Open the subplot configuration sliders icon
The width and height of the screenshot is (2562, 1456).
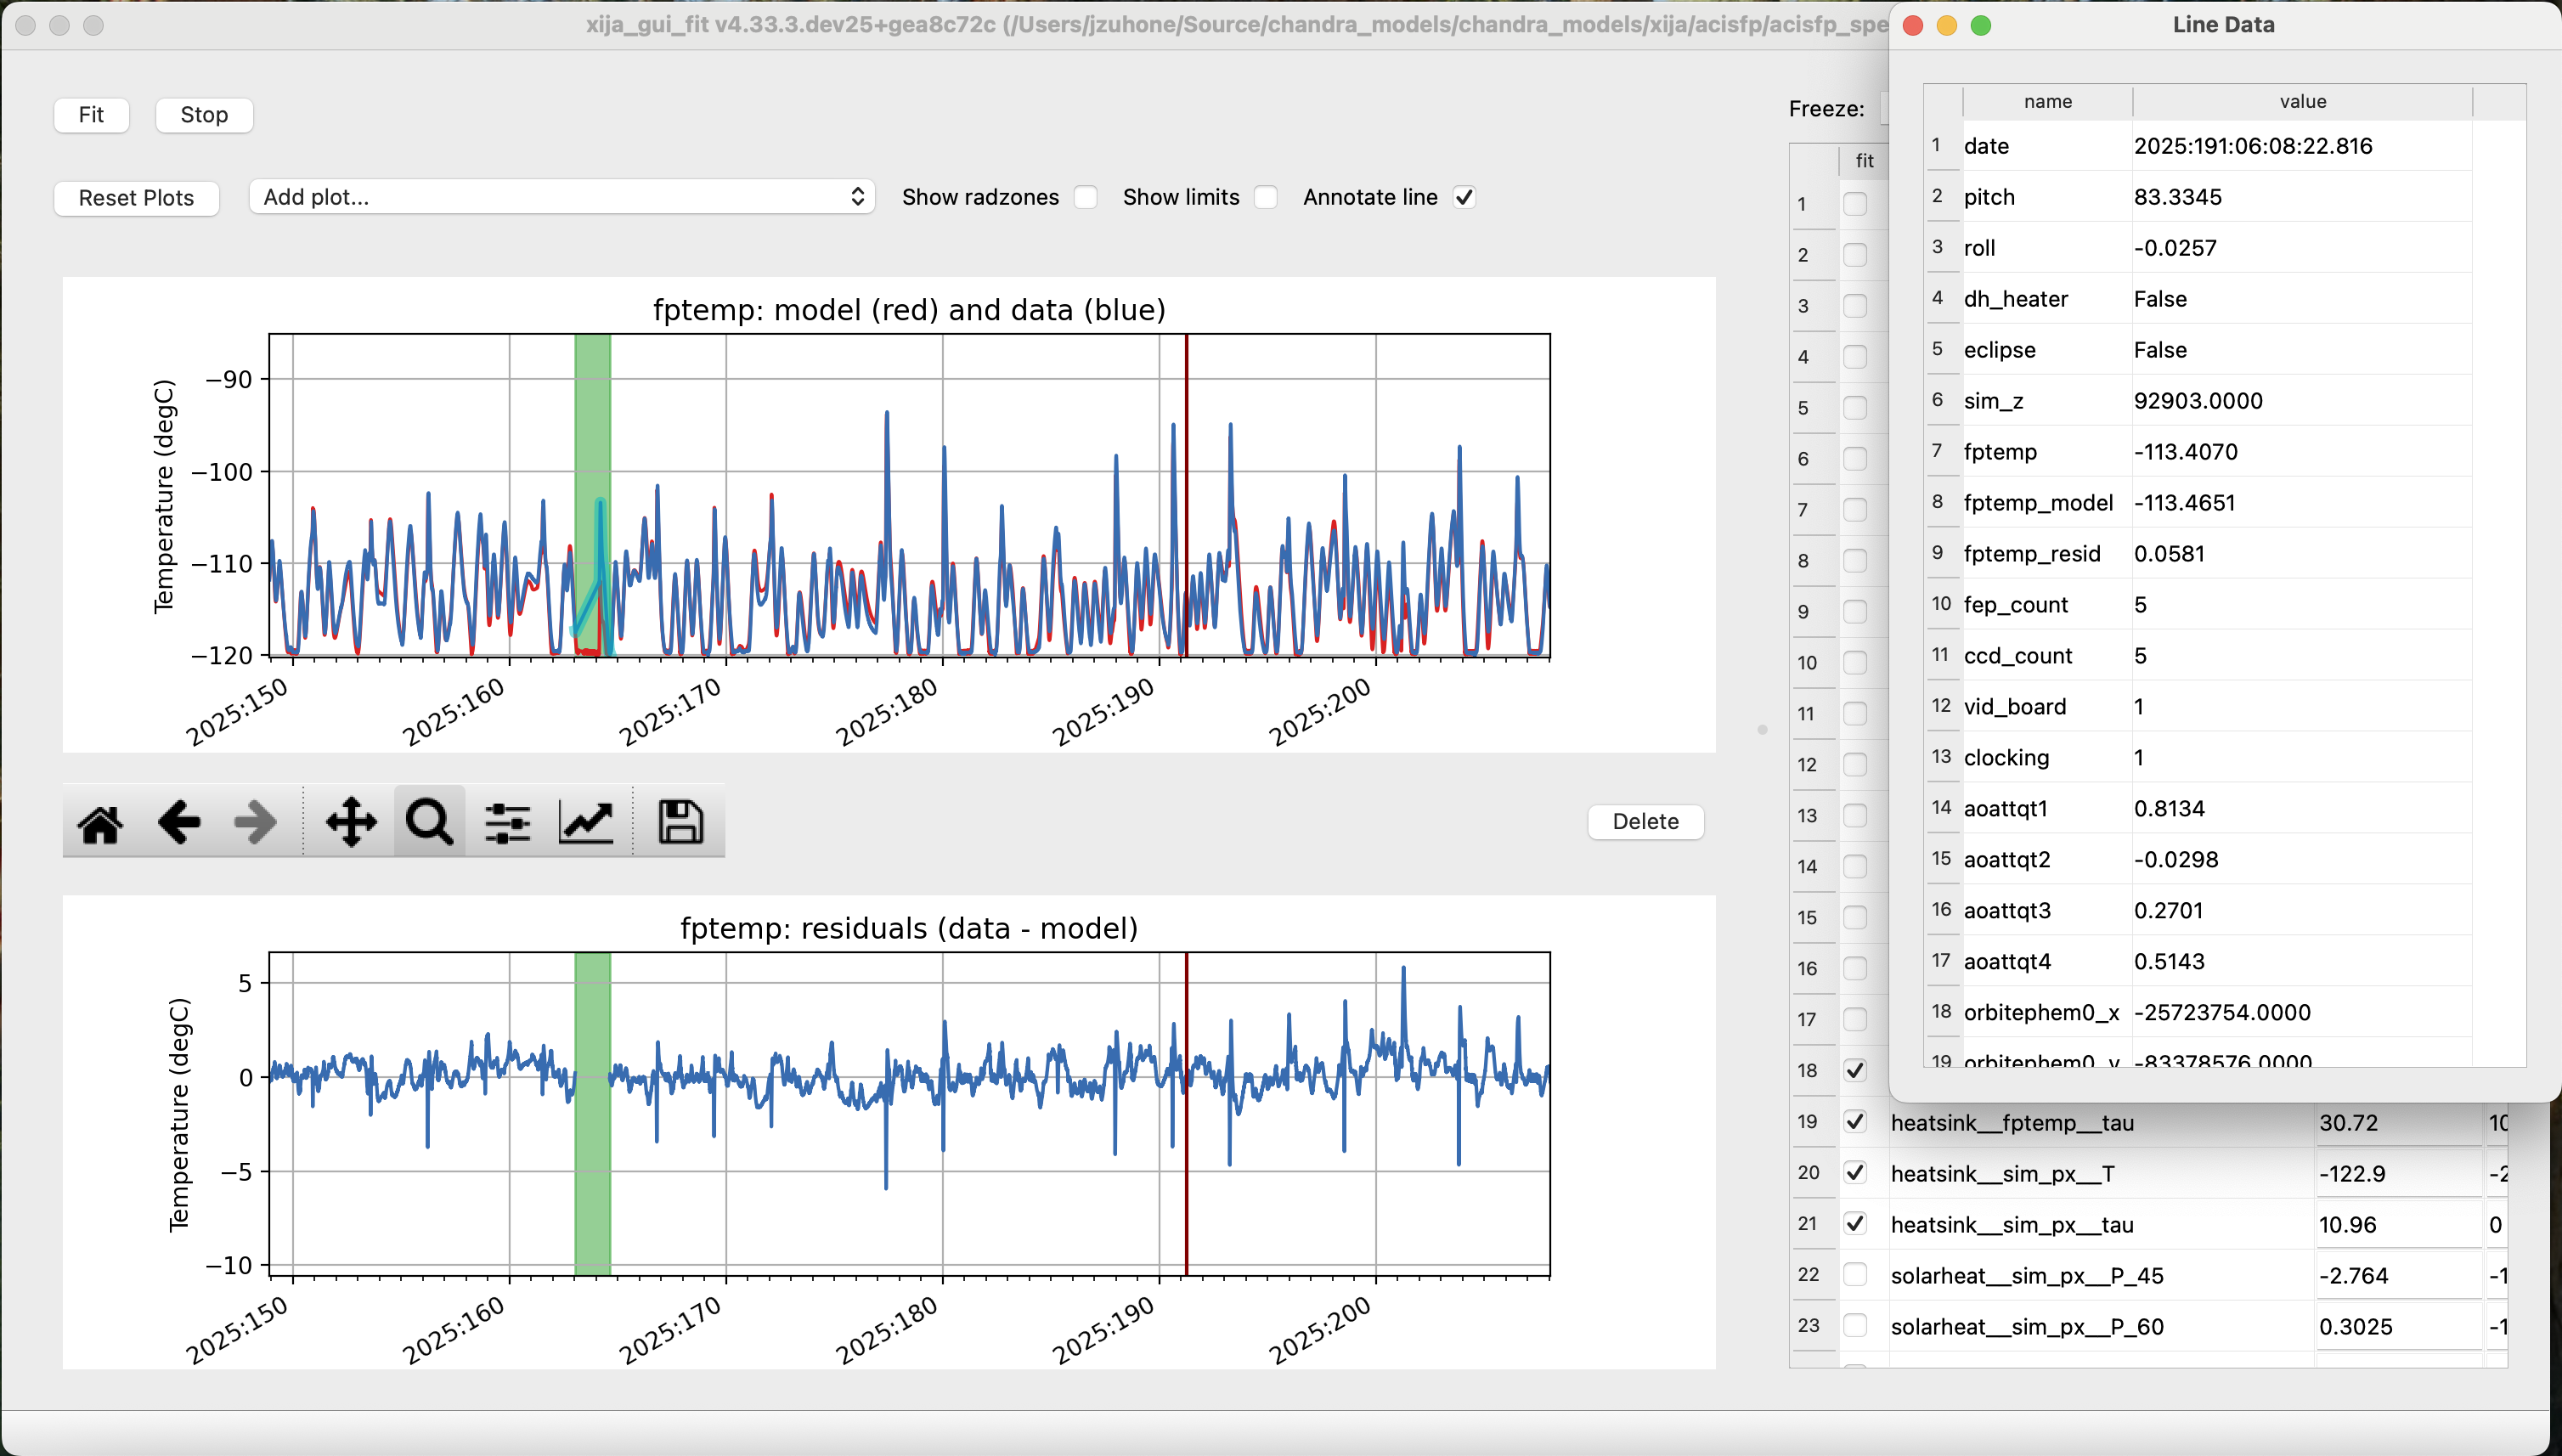508,824
